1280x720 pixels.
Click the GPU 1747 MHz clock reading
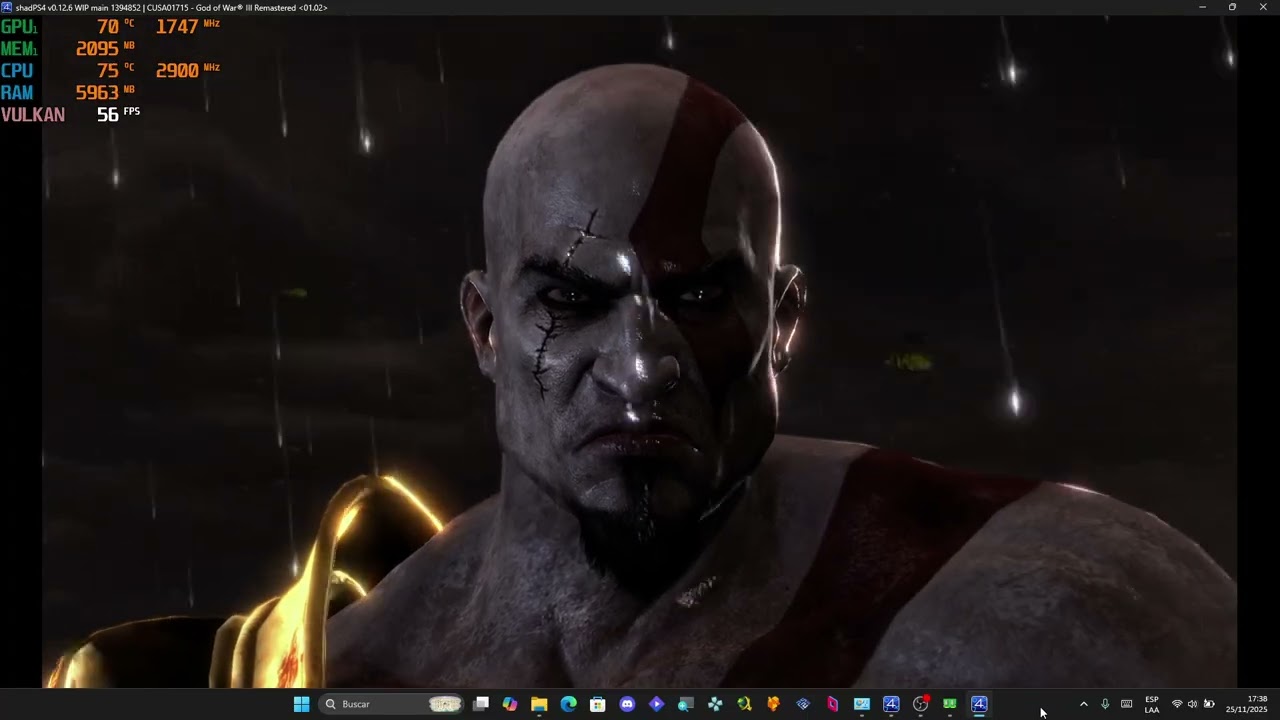point(188,27)
